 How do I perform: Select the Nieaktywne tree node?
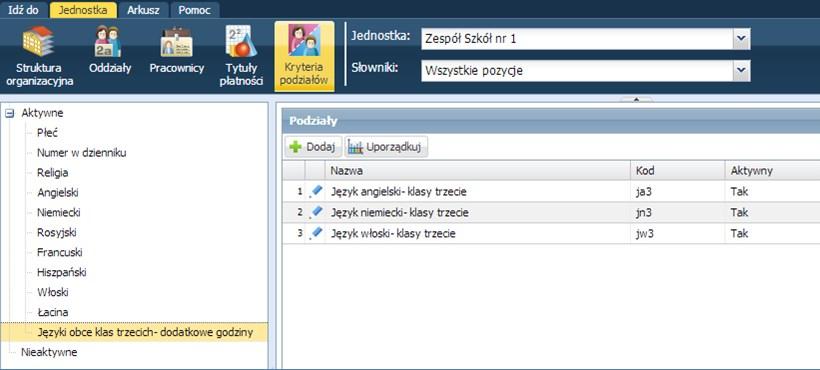pos(49,352)
